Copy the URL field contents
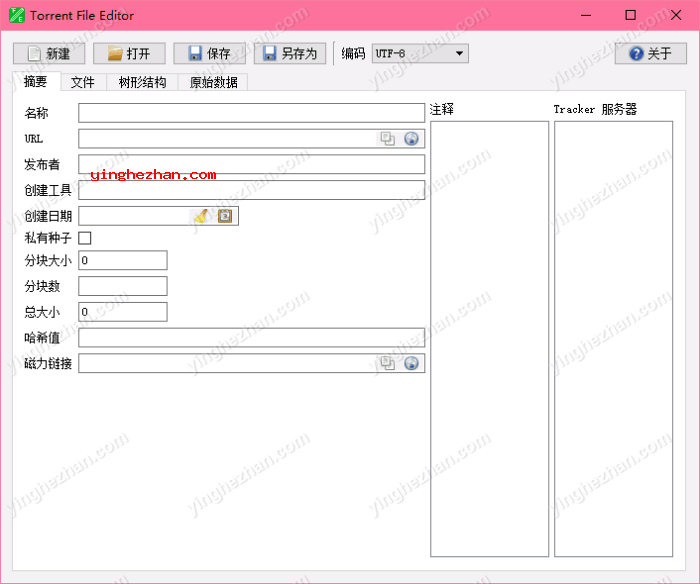 [x=387, y=139]
